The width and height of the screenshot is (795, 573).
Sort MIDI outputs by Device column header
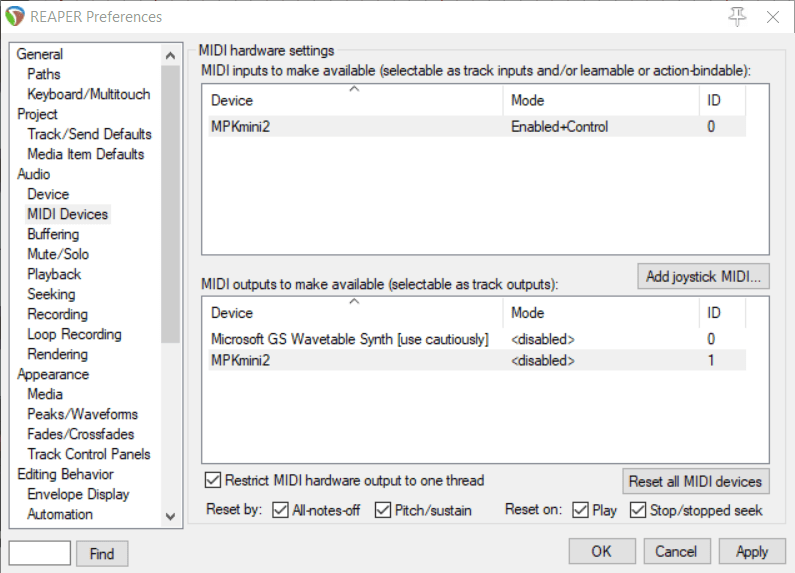click(x=353, y=313)
